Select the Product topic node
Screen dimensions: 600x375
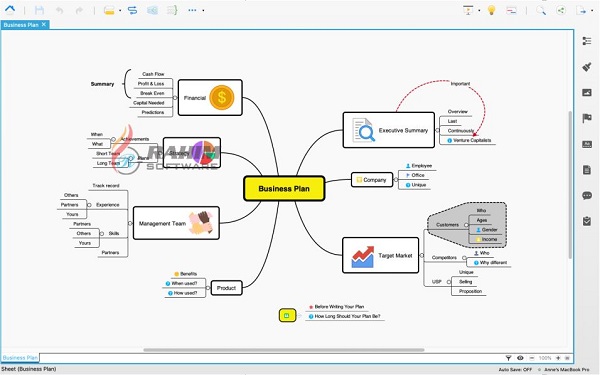coord(227,288)
